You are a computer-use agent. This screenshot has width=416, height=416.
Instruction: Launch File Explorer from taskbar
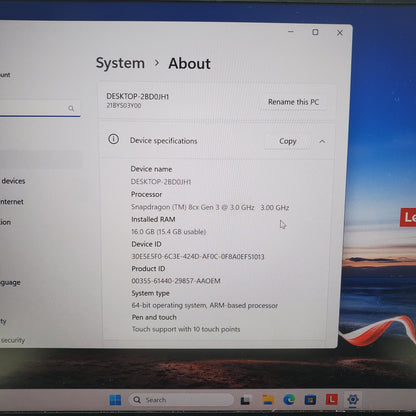[x=268, y=399]
